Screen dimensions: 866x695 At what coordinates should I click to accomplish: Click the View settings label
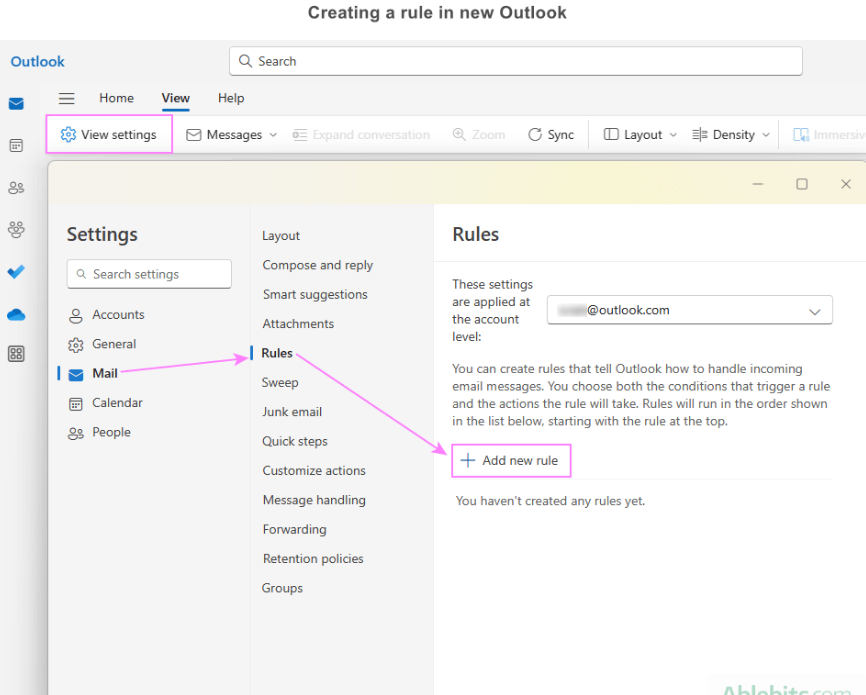pos(119,134)
